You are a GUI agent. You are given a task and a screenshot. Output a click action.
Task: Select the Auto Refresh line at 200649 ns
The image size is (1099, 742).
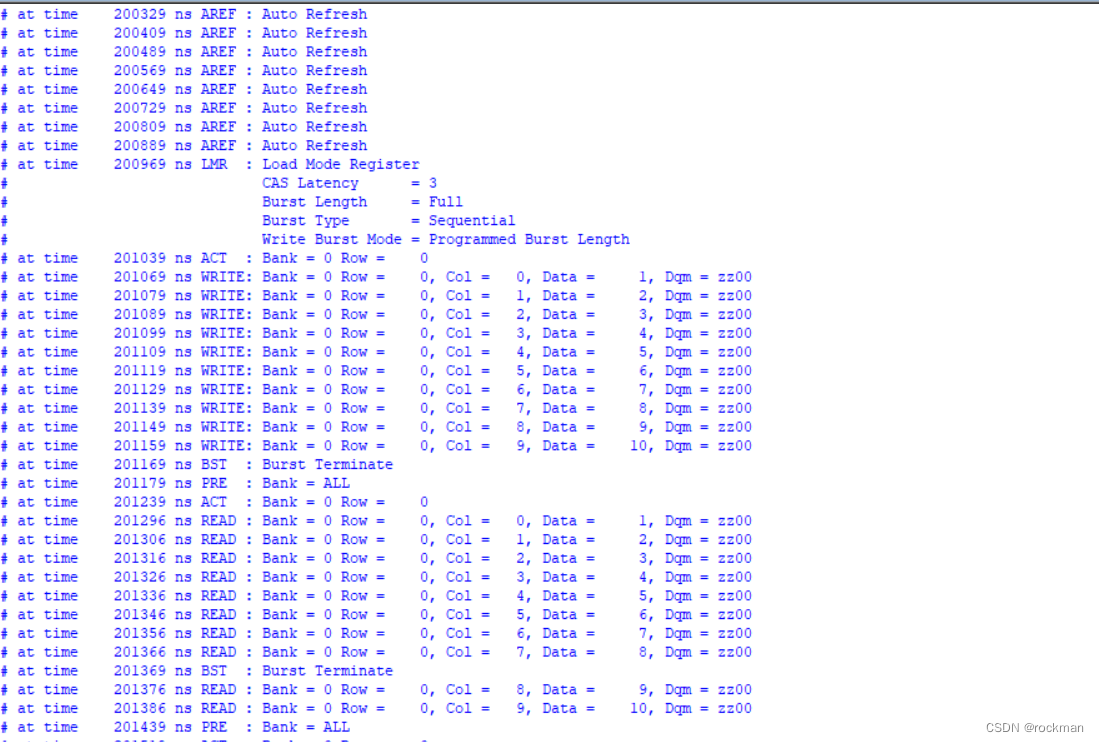pyautogui.click(x=184, y=90)
